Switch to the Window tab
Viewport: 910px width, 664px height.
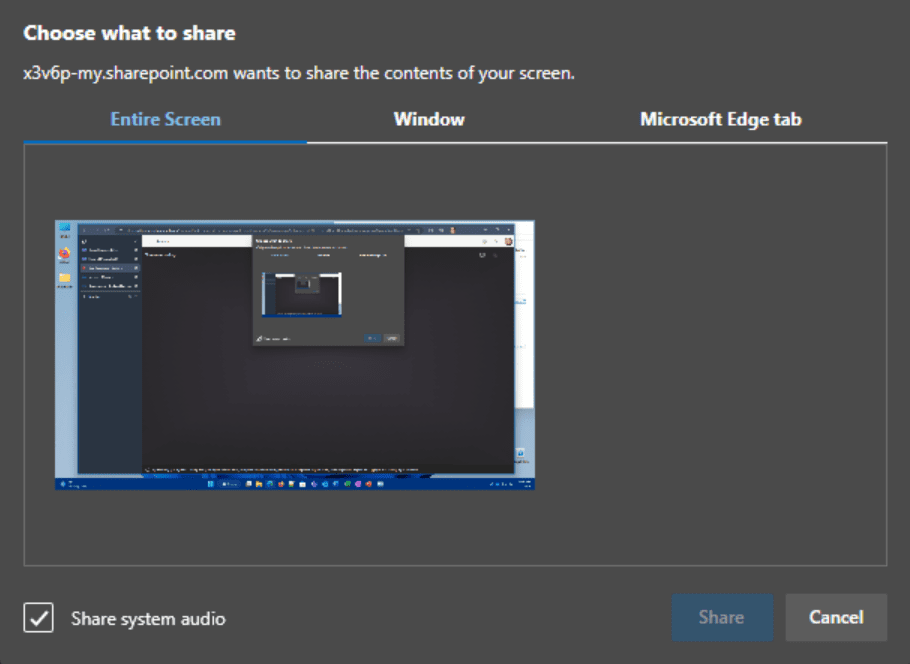click(x=429, y=120)
